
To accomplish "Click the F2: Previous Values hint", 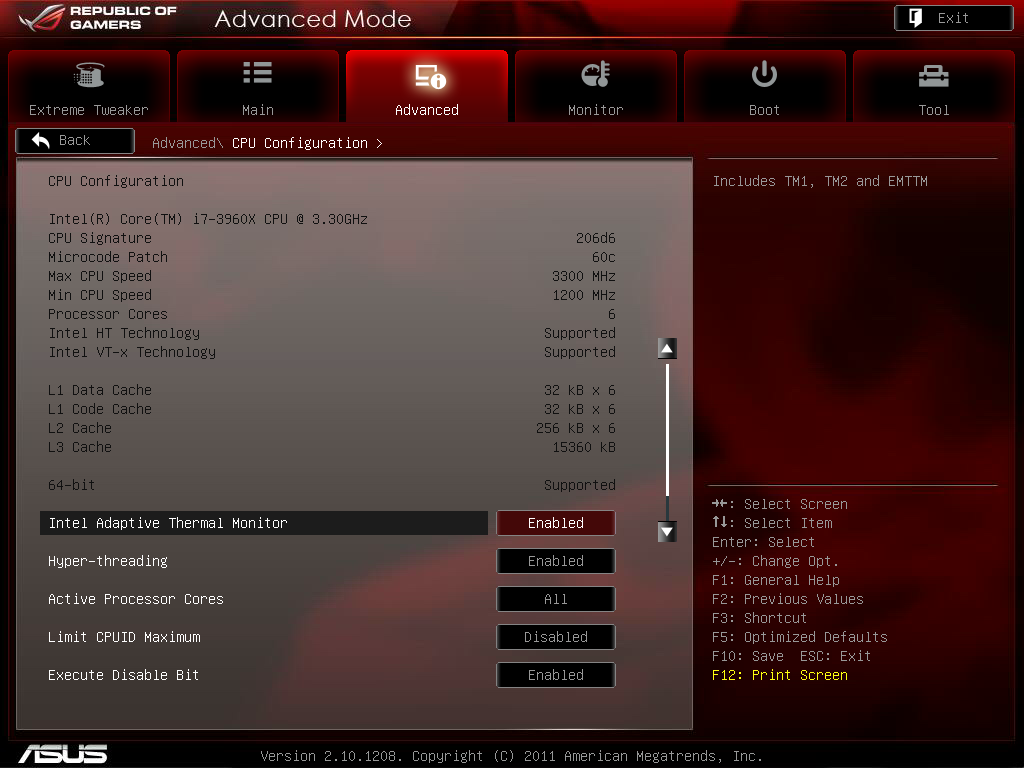I will point(788,599).
